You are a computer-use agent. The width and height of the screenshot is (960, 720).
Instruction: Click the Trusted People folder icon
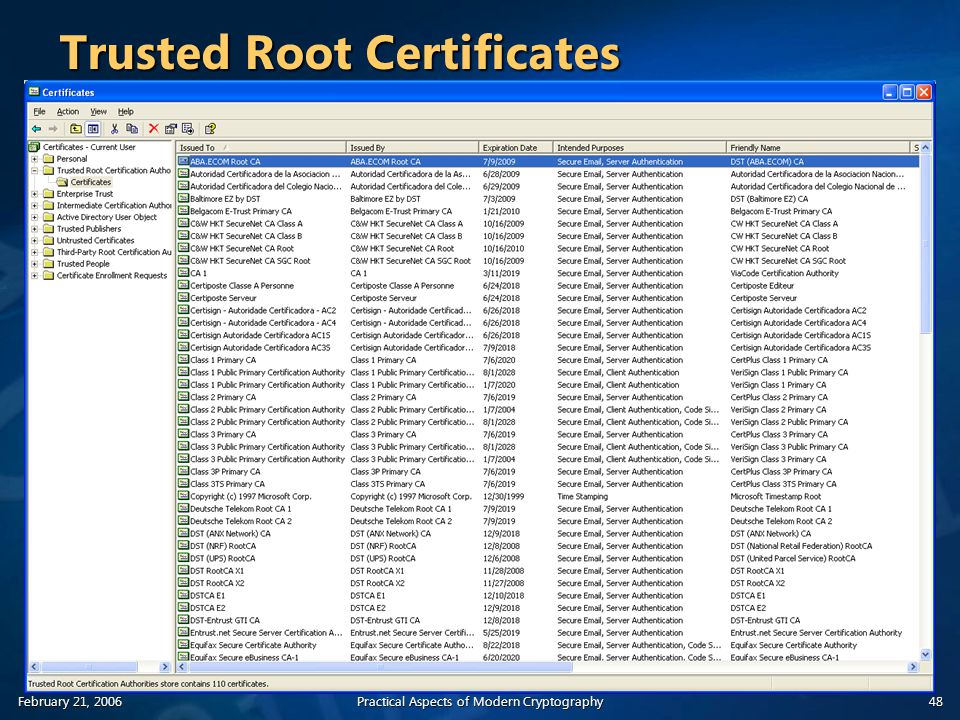[x=49, y=263]
